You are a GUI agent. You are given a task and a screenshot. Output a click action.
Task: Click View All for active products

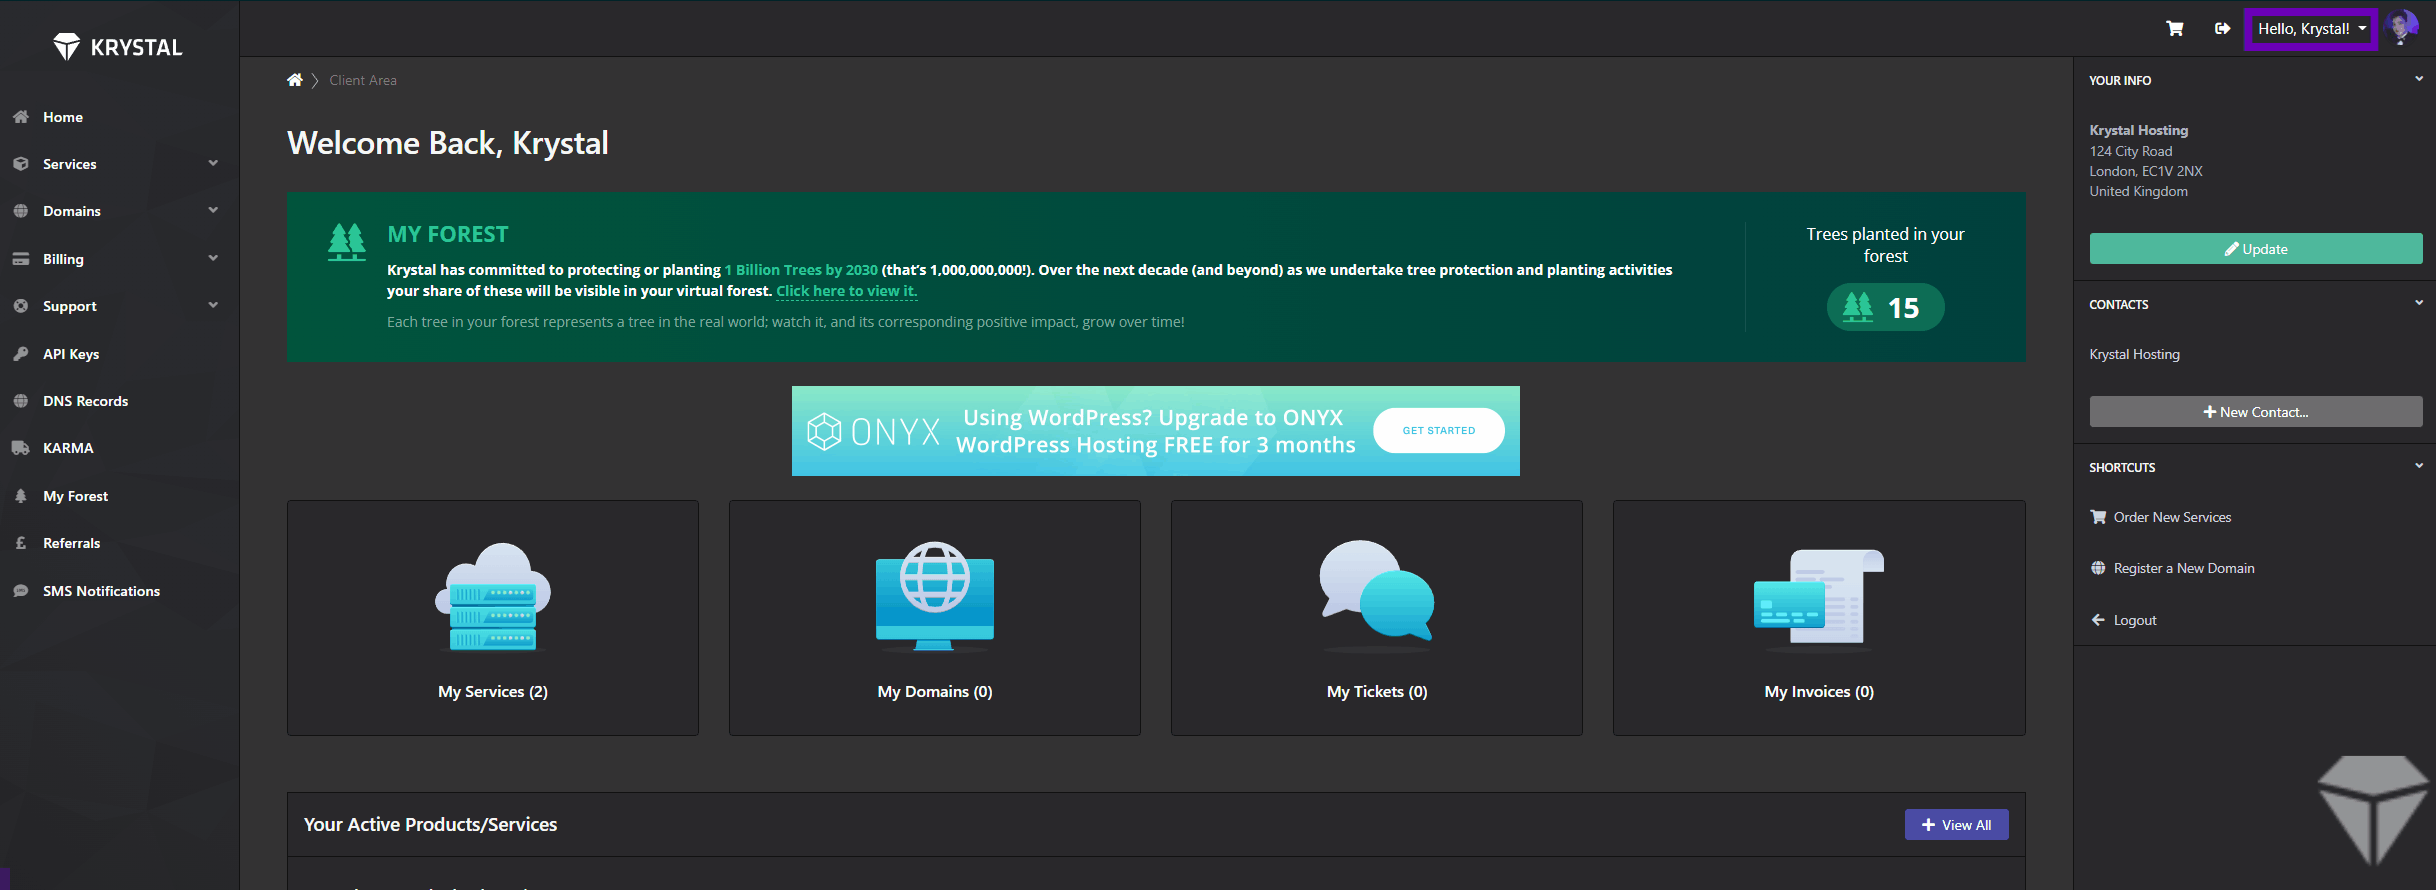[1956, 825]
